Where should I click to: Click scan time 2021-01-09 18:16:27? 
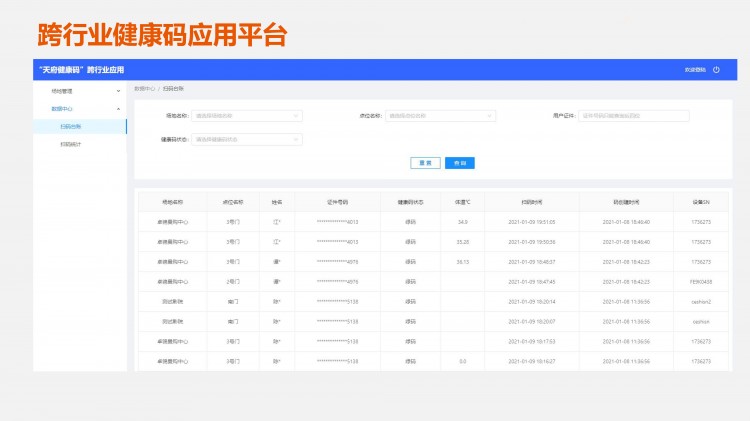532,362
